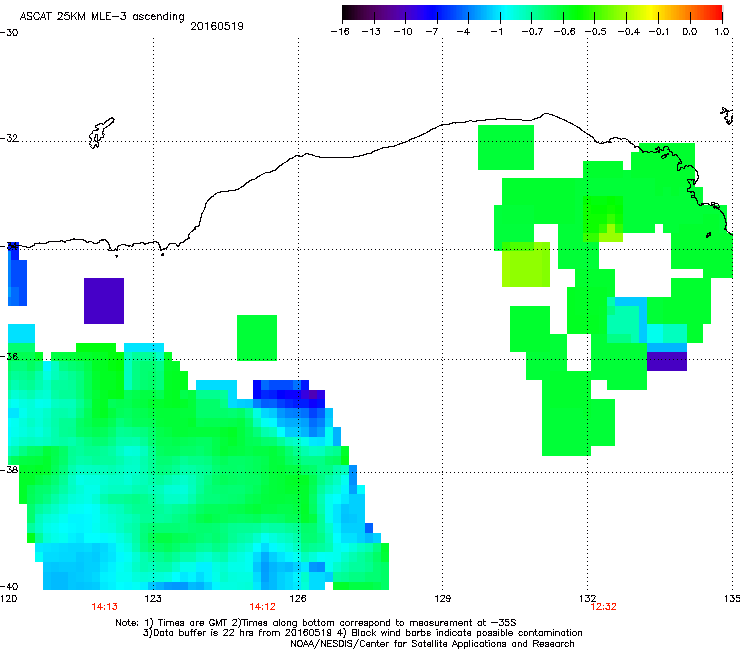Click the '-0.5' color bar label

(x=596, y=32)
